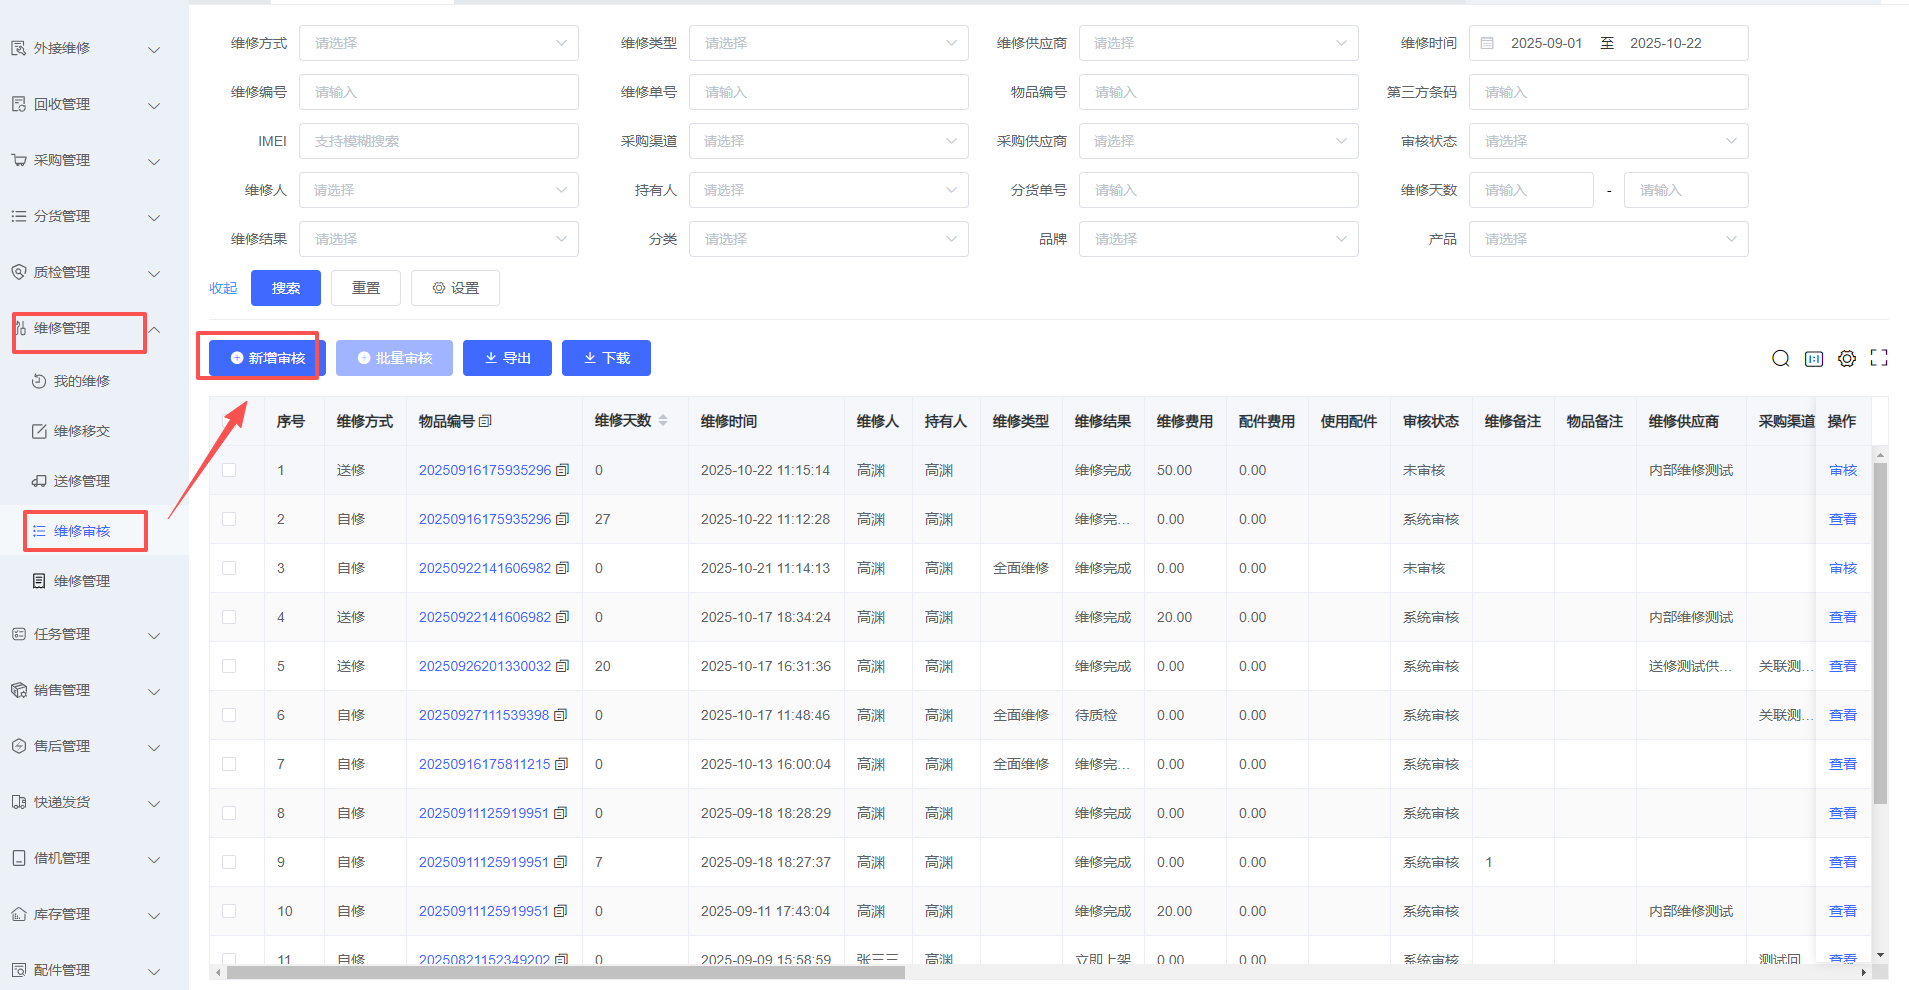
Task: Click the search magnifier icon above table
Action: [x=1780, y=359]
